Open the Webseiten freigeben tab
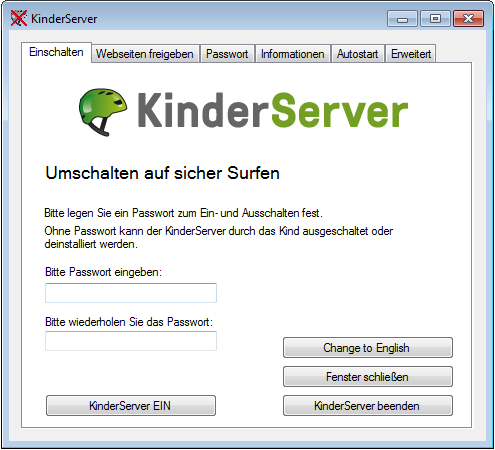This screenshot has height=450, width=495. point(145,54)
